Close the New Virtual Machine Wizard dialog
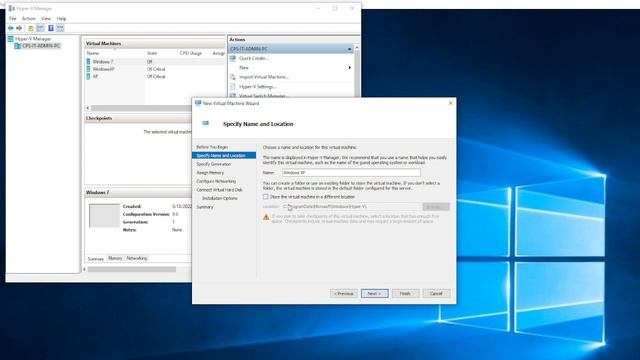This screenshot has width=640, height=360. pyautogui.click(x=451, y=103)
